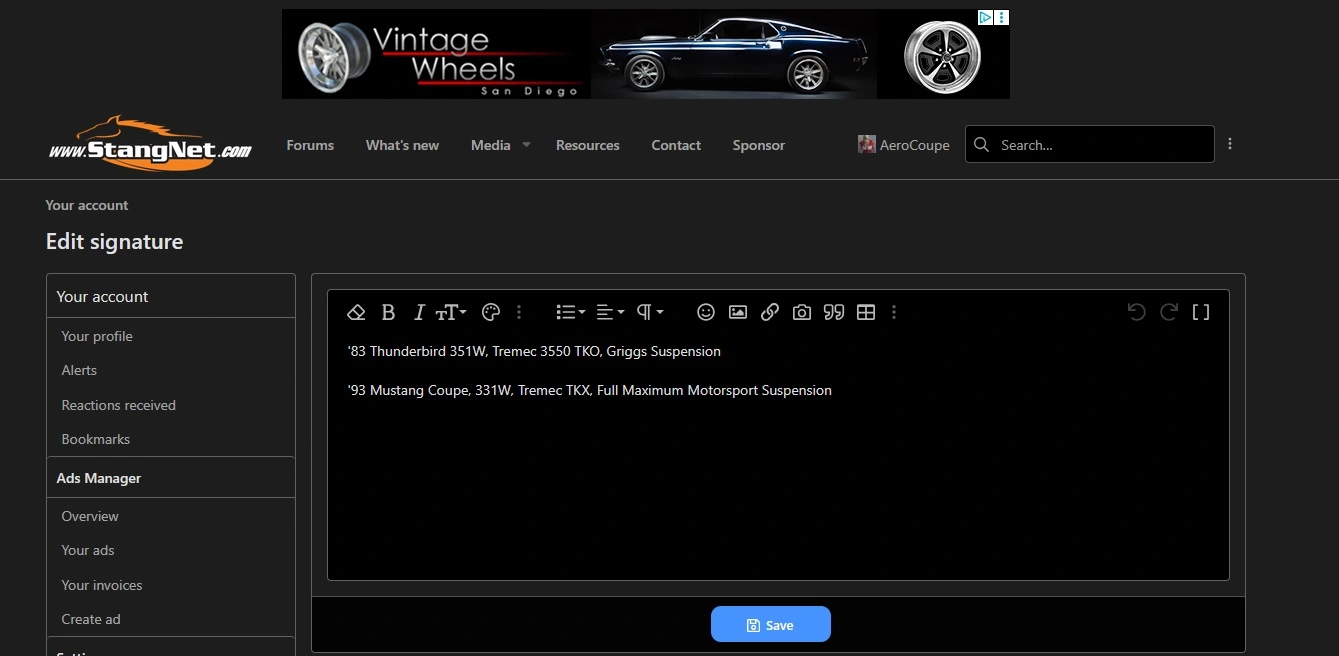The image size is (1339, 656).
Task: Click the Your account breadcrumb link
Action: (x=87, y=205)
